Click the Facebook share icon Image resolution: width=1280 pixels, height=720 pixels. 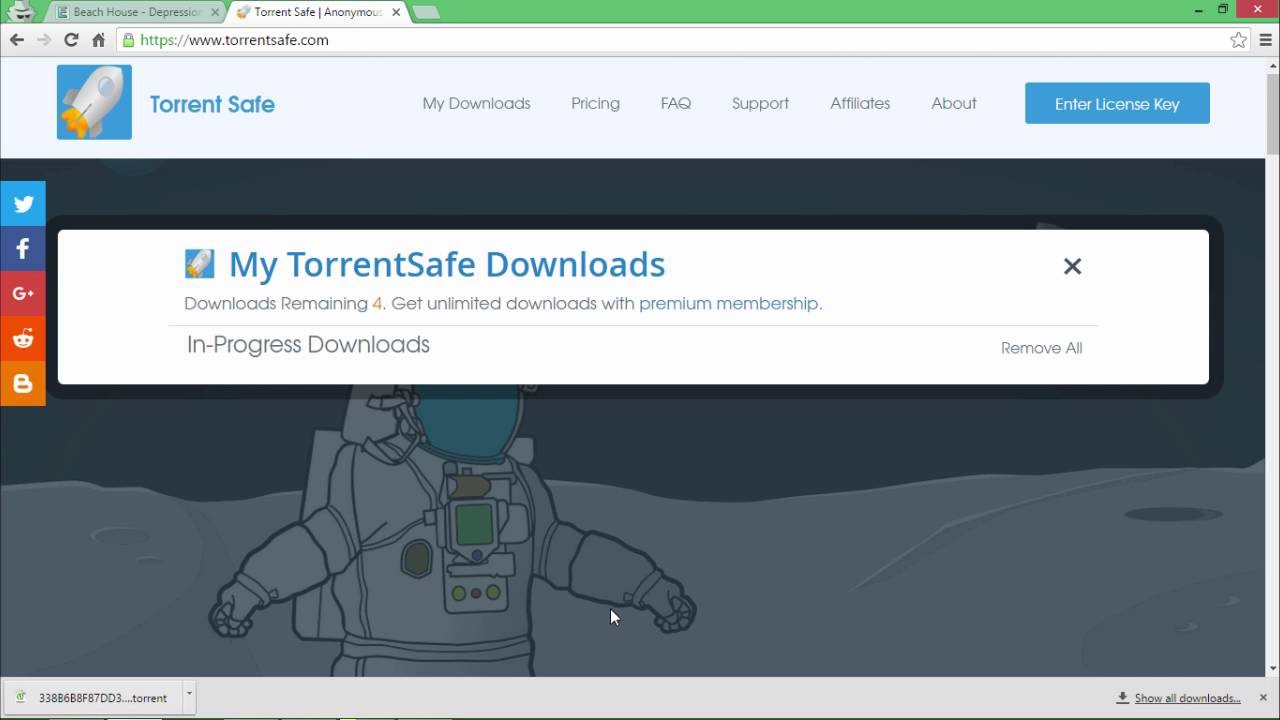[23, 249]
